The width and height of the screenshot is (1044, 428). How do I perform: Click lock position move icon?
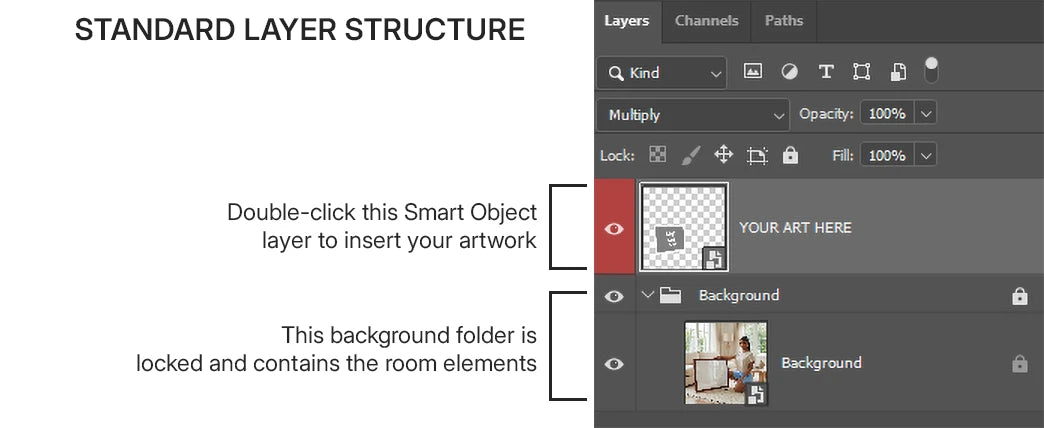[x=723, y=155]
